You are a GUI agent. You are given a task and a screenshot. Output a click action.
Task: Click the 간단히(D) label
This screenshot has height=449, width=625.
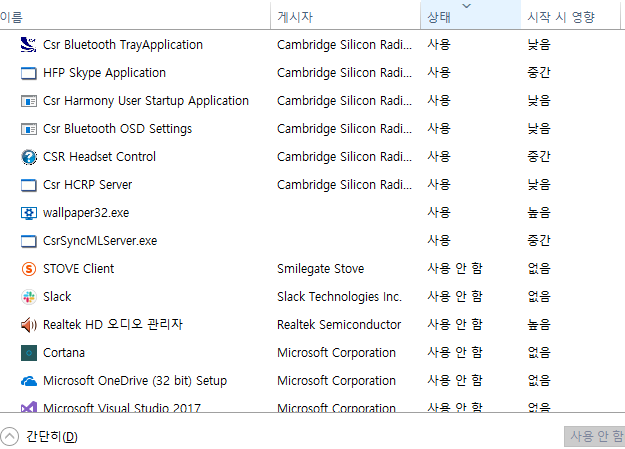(x=52, y=436)
